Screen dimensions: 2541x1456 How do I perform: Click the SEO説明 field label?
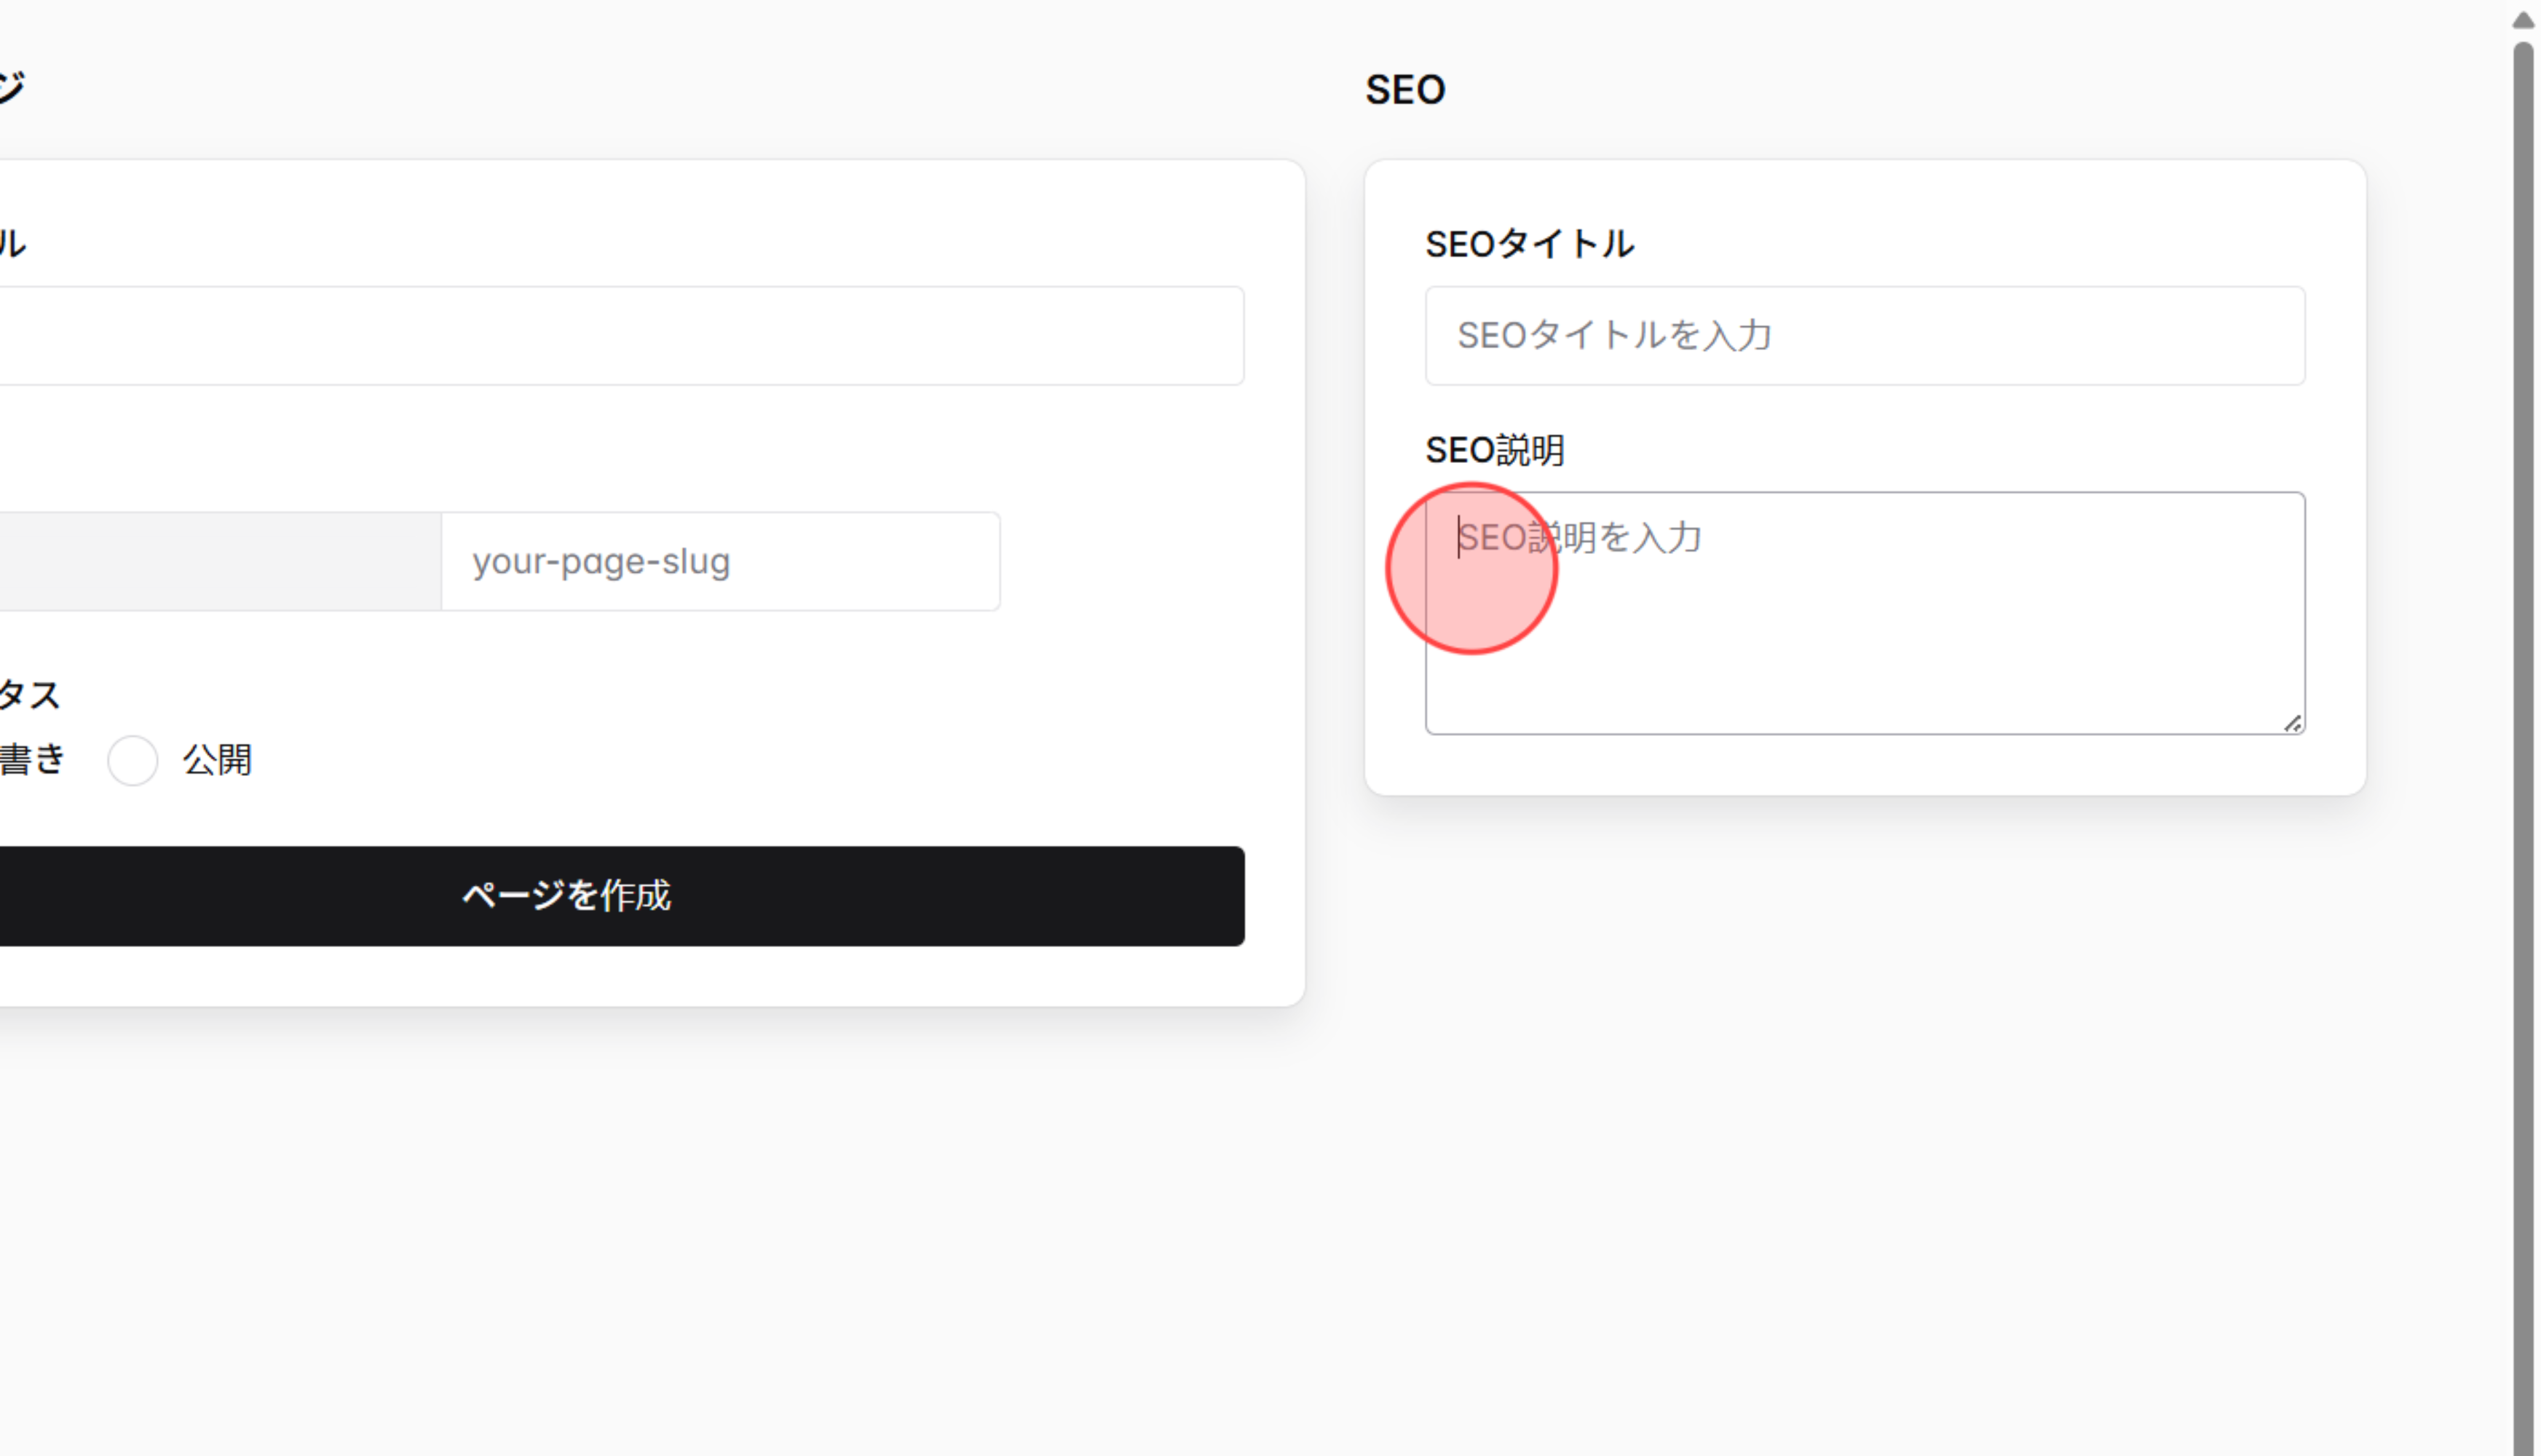(1495, 450)
